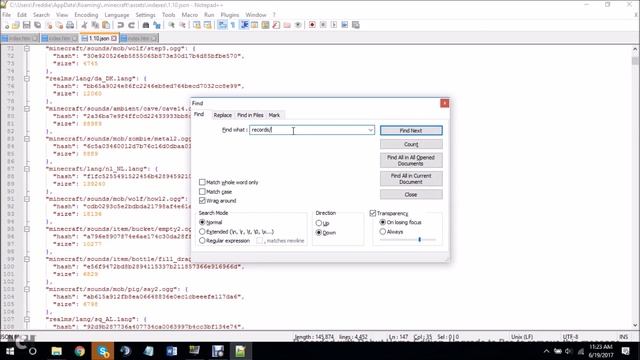This screenshot has width=640, height=360.
Task: Click the Open file toolbar icon
Action: tap(16, 25)
